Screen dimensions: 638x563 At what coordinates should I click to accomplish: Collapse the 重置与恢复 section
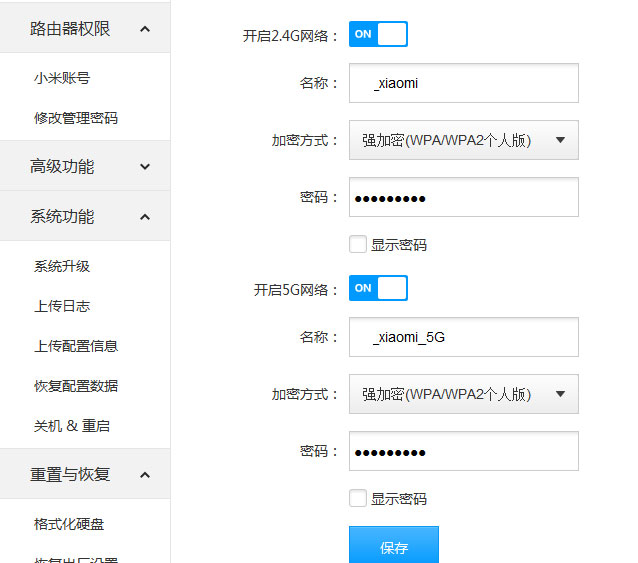[x=85, y=474]
